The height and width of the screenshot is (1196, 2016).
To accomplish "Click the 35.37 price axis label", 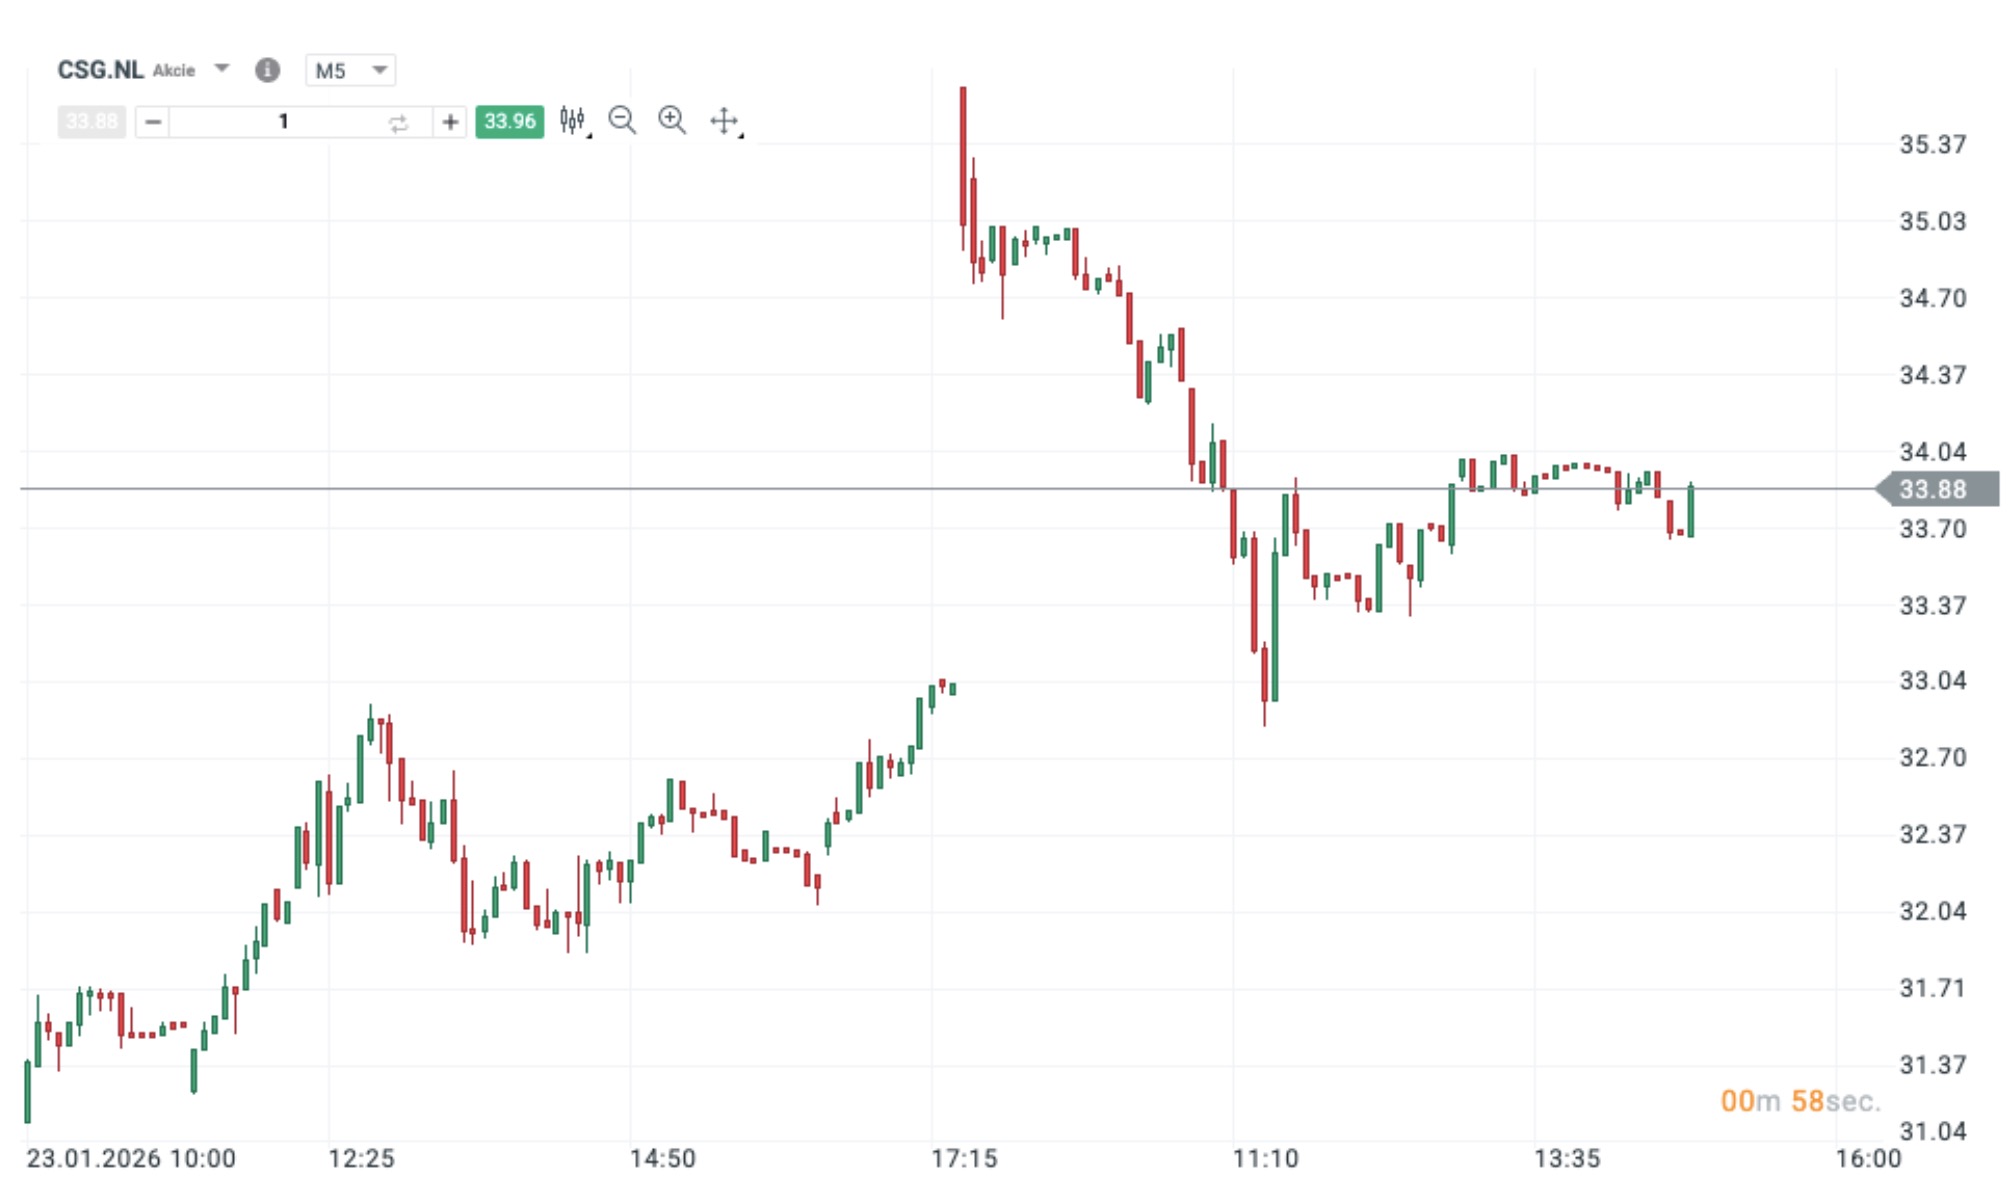I will [1932, 145].
